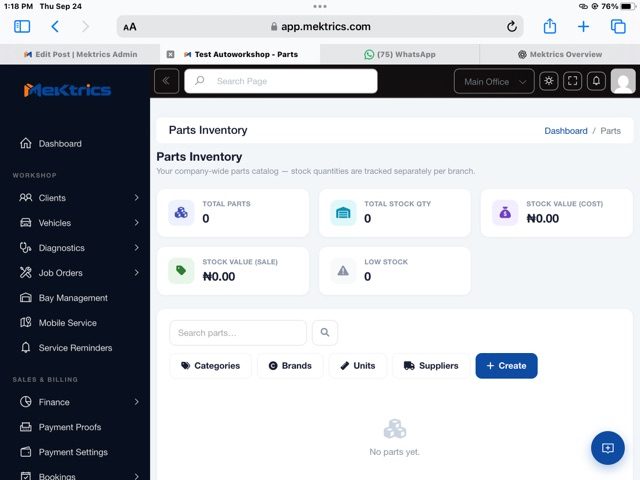Expand the Job Orders submenu chevron
Image resolution: width=640 pixels, height=480 pixels.
click(137, 273)
